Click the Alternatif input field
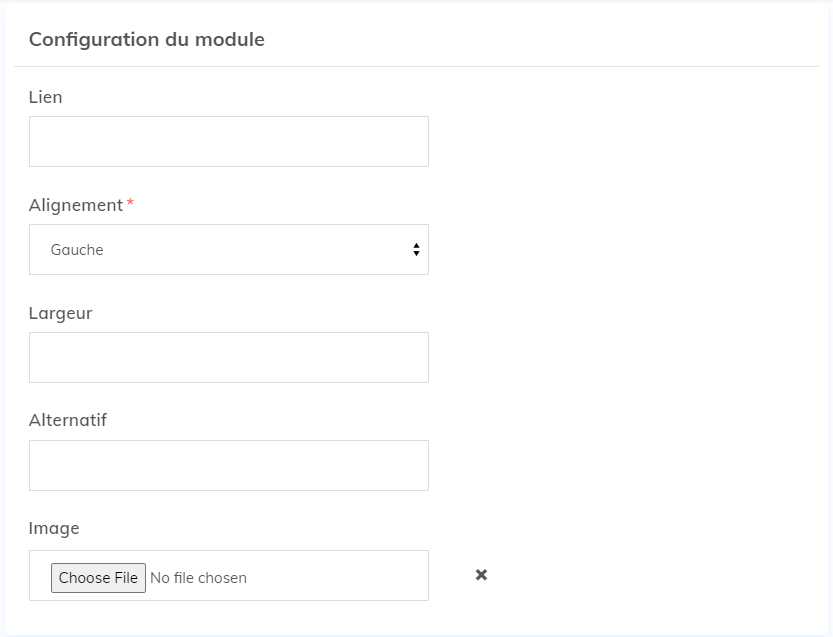 point(228,464)
